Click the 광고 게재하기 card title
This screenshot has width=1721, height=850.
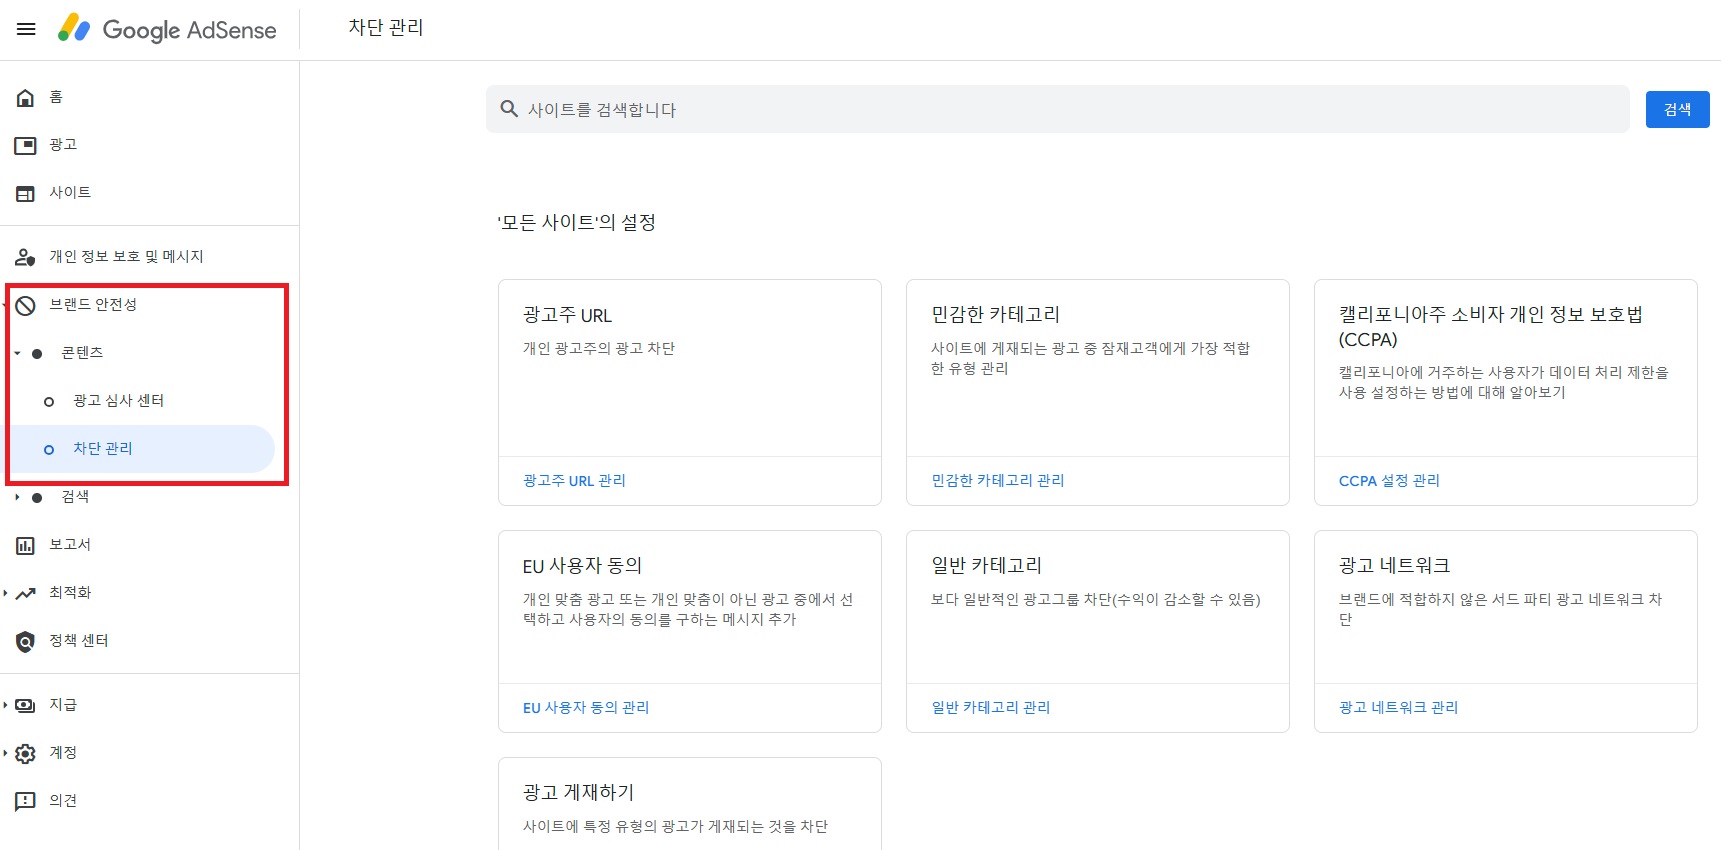pos(578,793)
